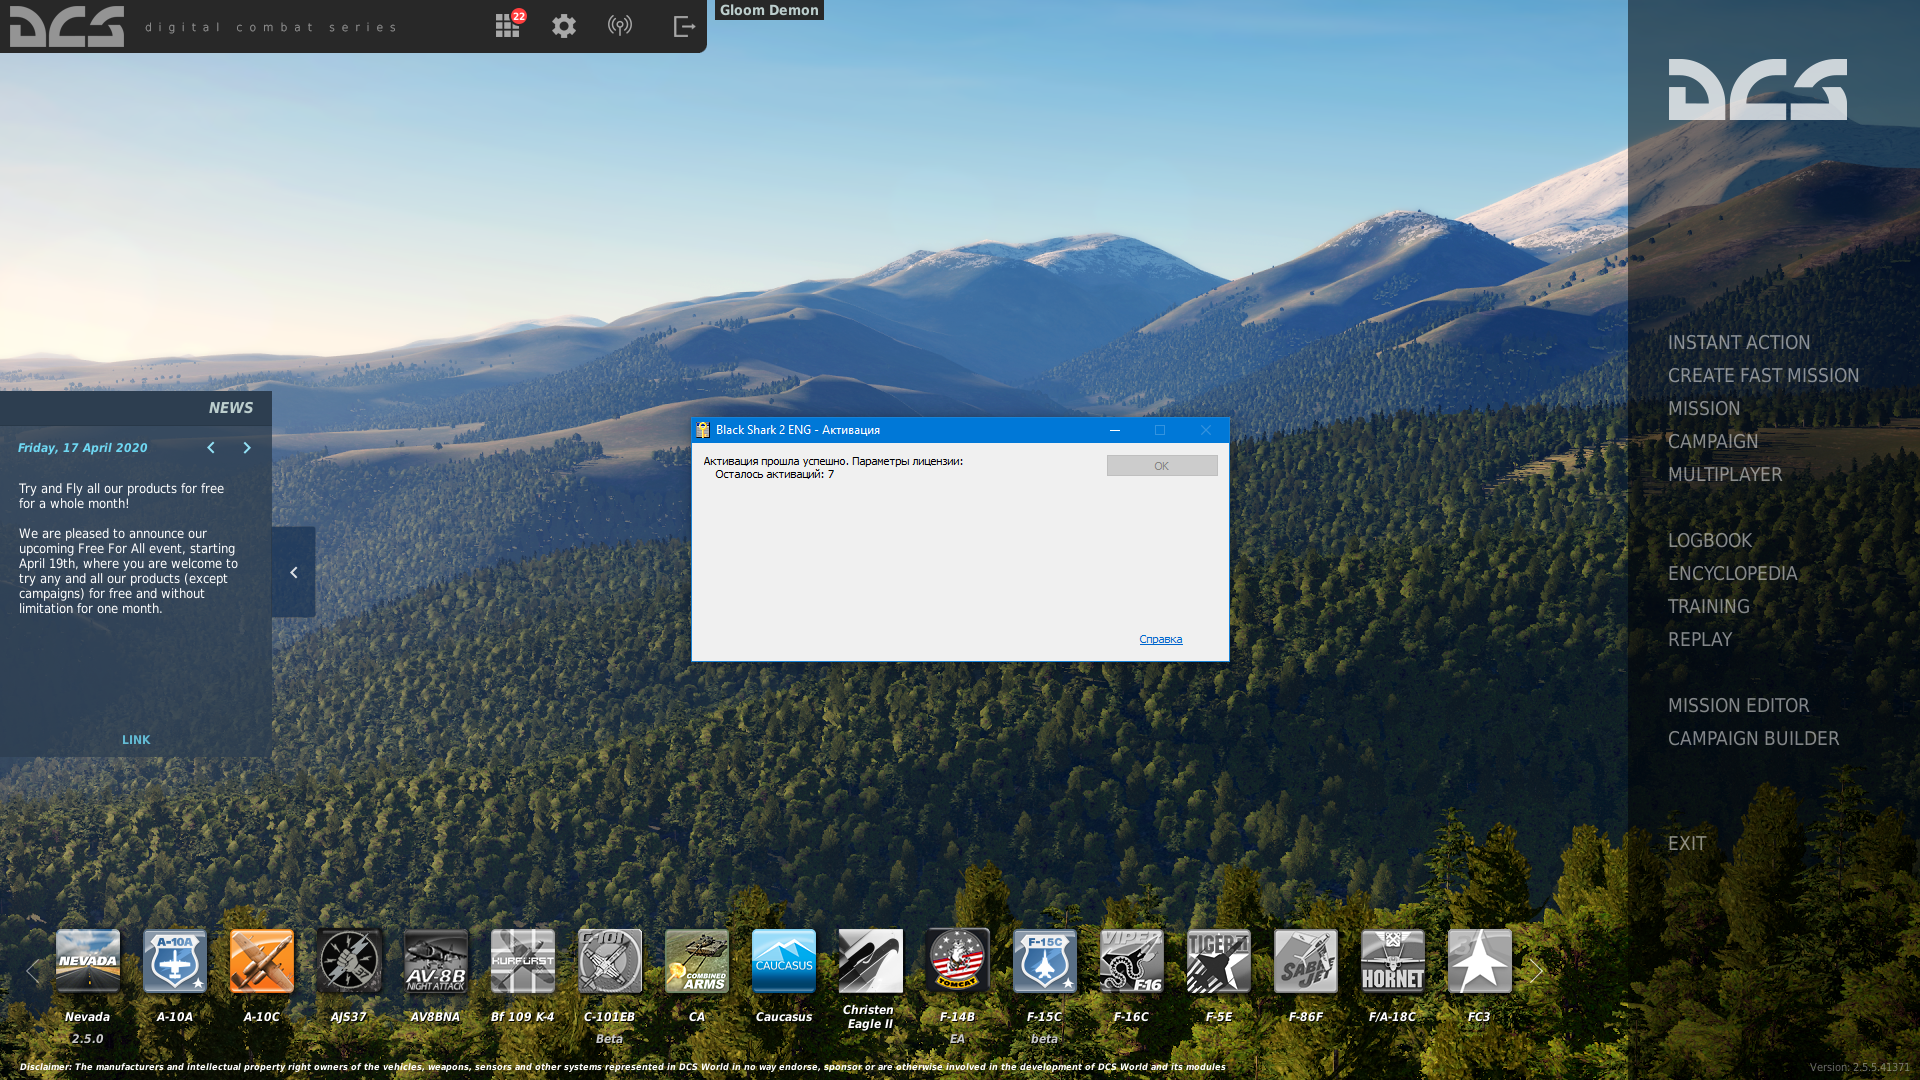Select the Christen Eagle II module icon
The height and width of the screenshot is (1080, 1920).
point(871,961)
